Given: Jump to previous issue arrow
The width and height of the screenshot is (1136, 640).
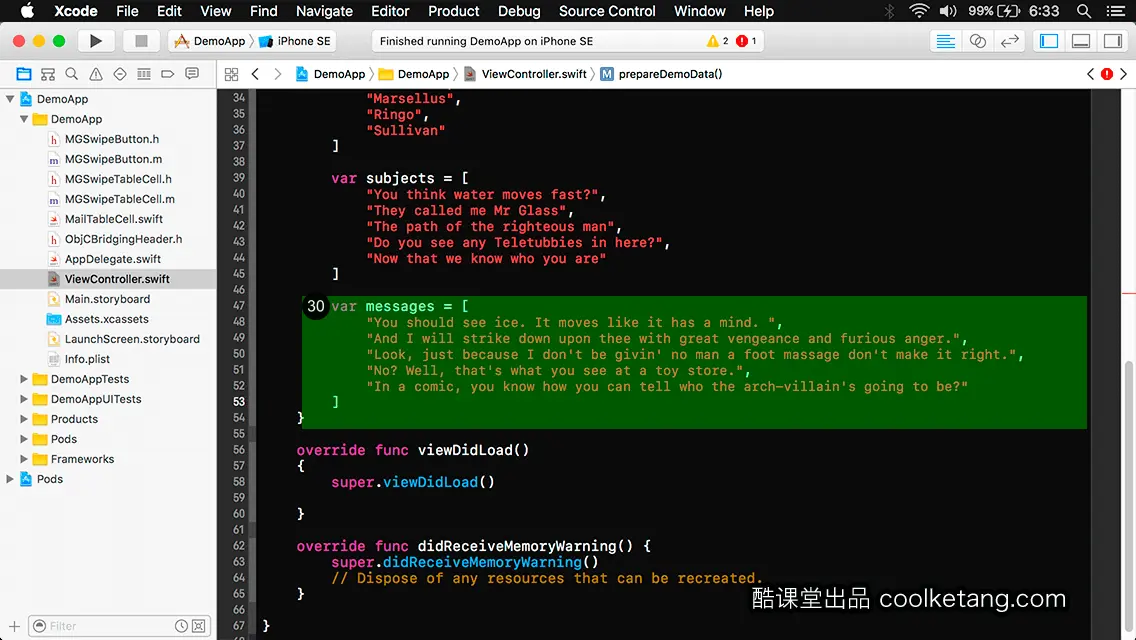Looking at the screenshot, I should pyautogui.click(x=1090, y=74).
